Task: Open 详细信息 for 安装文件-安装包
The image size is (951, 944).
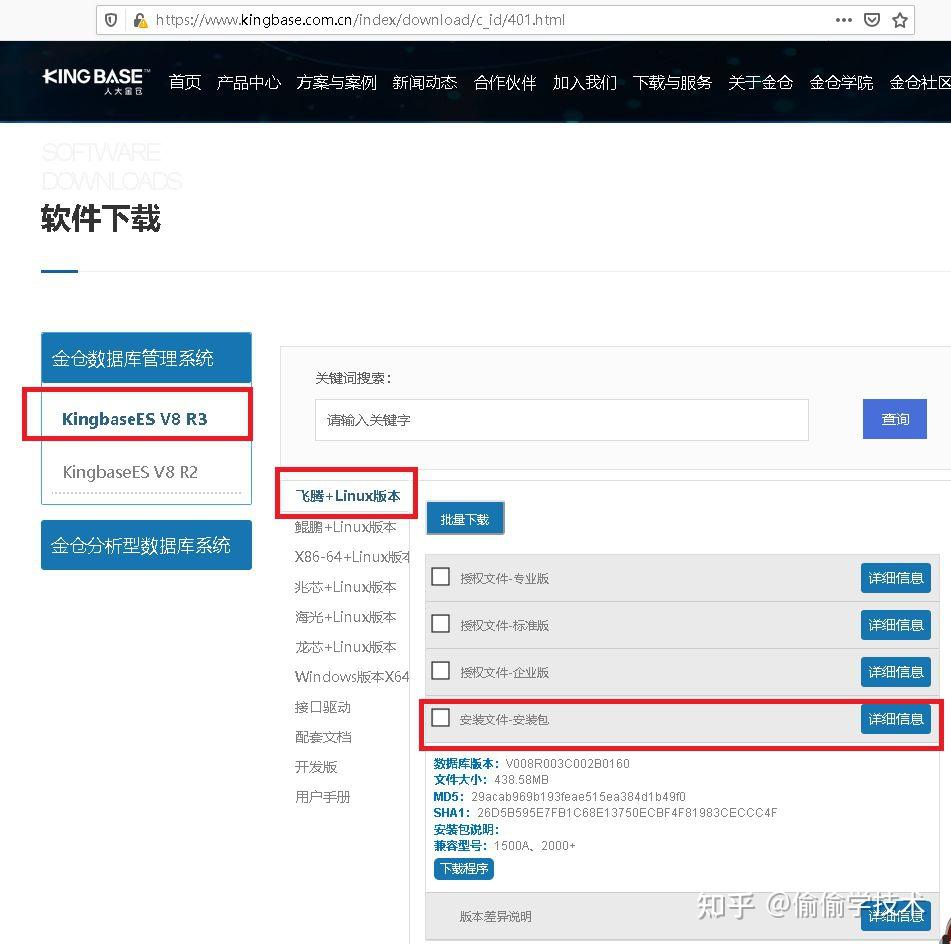Action: click(x=895, y=719)
